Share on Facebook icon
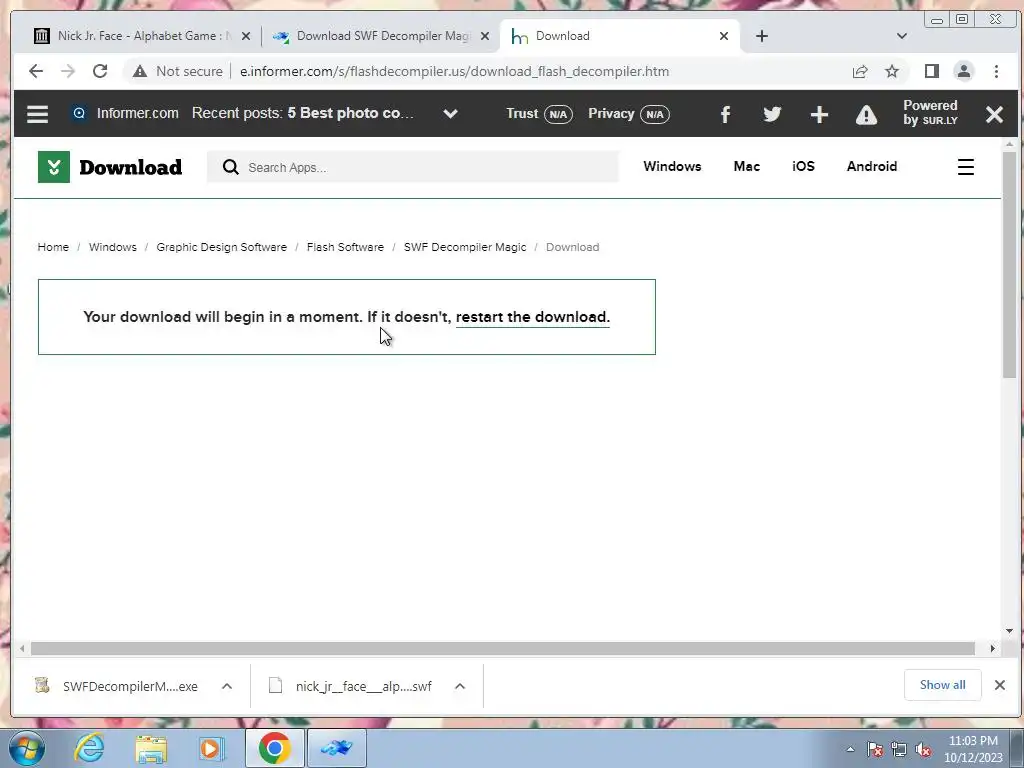Image resolution: width=1024 pixels, height=768 pixels. coord(725,114)
